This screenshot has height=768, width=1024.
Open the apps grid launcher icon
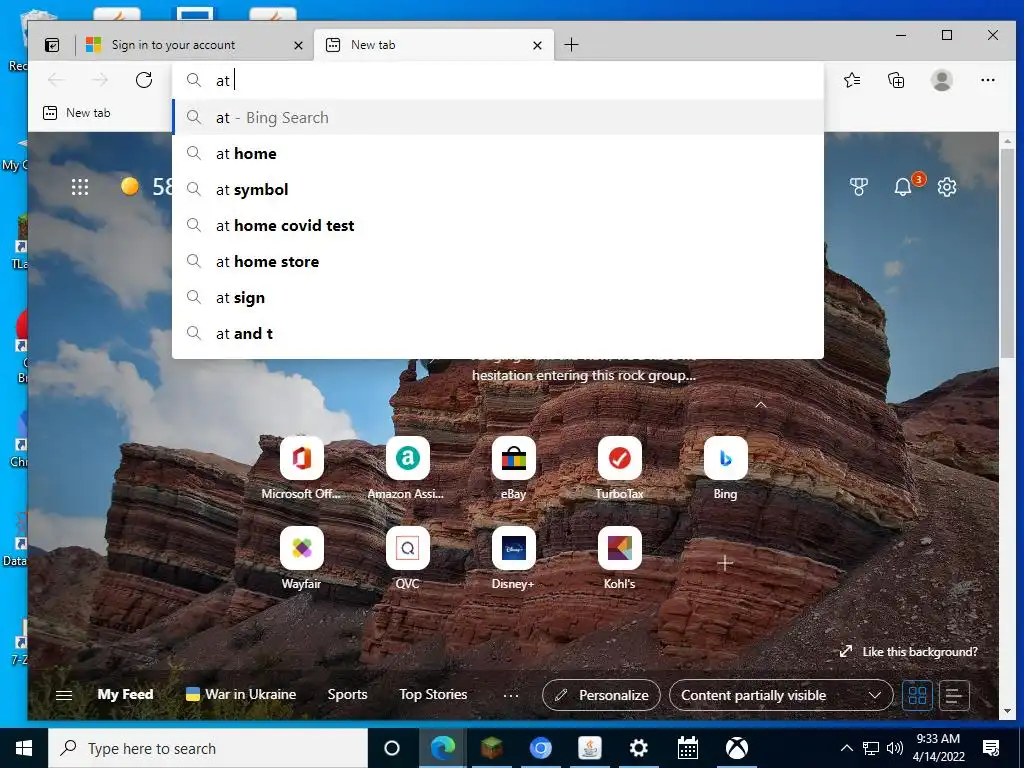80,187
